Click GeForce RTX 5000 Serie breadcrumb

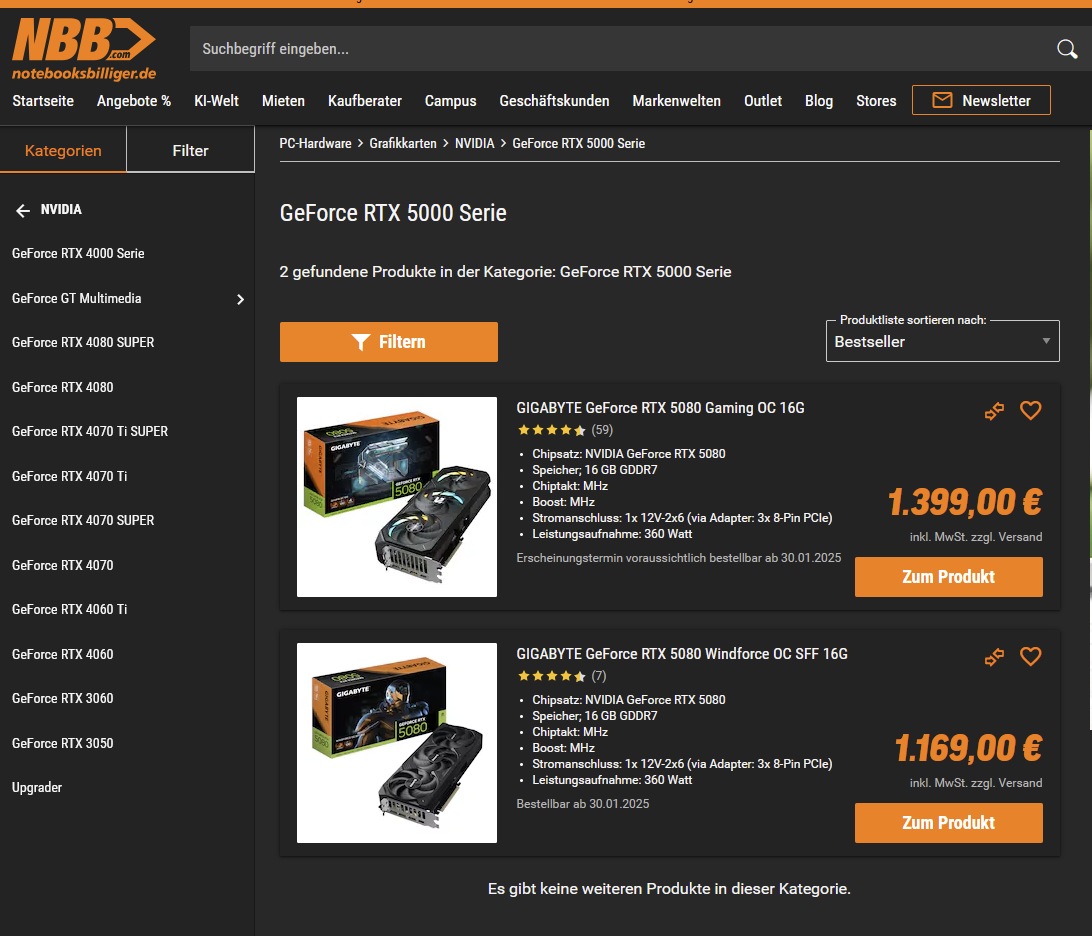pos(579,143)
